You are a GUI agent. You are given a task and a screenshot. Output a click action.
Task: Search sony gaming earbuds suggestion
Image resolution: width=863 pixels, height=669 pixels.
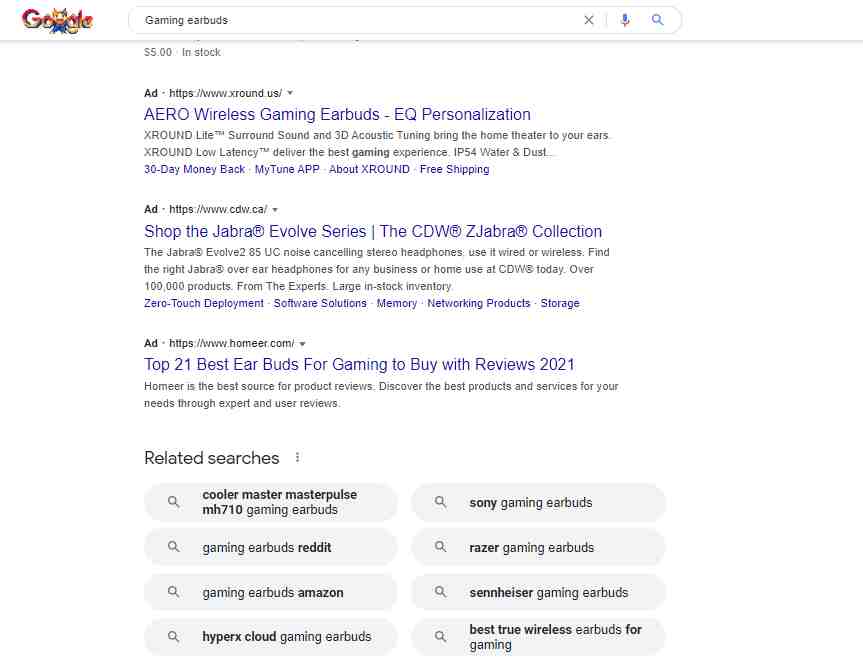538,502
